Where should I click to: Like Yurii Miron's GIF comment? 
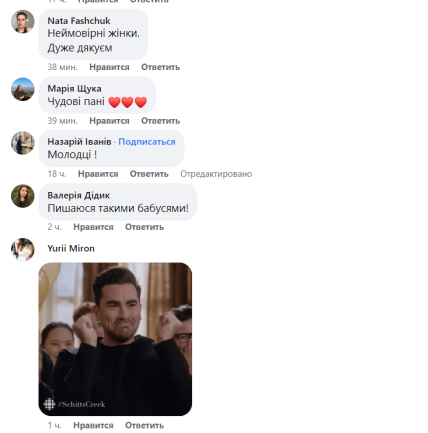coord(93,425)
